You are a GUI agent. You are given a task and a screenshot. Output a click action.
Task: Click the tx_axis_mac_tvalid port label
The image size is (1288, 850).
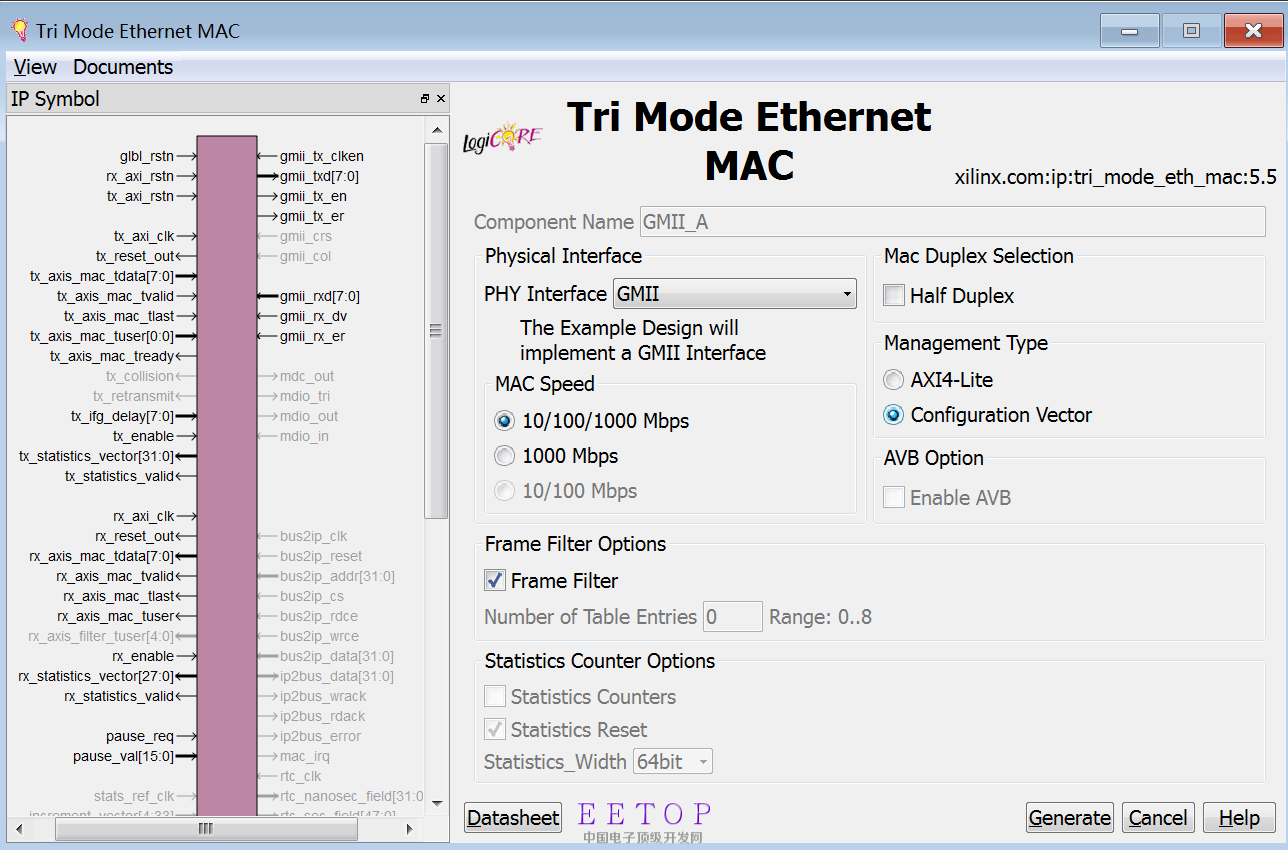pos(116,296)
